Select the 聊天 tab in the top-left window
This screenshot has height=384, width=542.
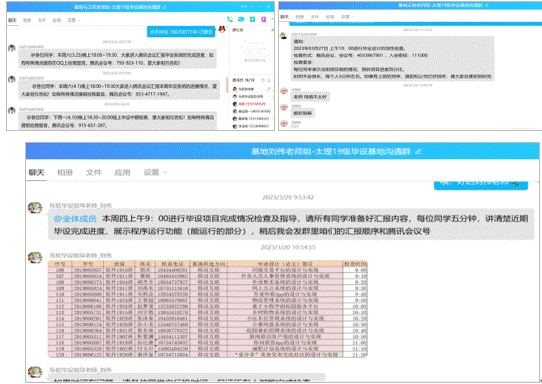tap(12, 20)
